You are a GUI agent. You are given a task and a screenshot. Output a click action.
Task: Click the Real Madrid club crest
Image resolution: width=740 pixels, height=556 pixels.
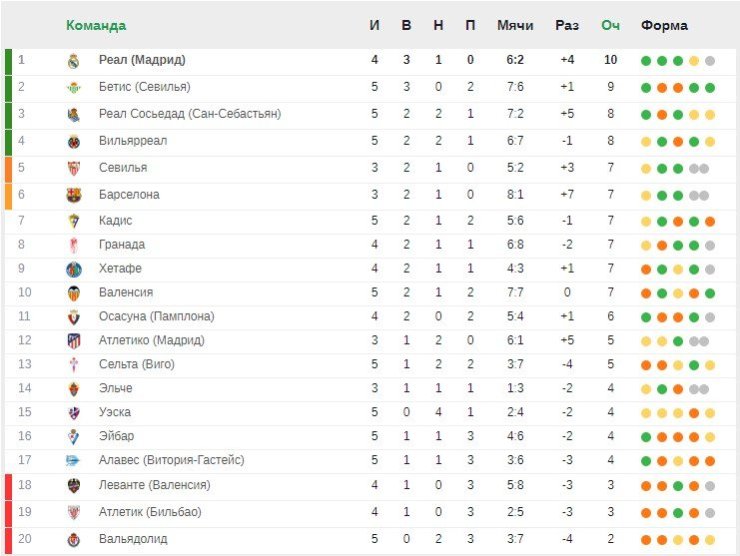point(74,61)
